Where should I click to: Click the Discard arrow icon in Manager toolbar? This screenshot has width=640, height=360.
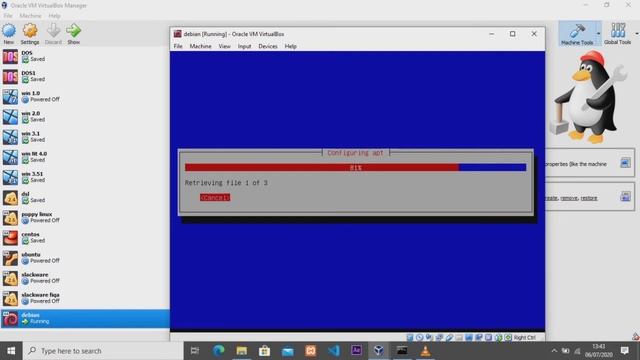pyautogui.click(x=53, y=31)
